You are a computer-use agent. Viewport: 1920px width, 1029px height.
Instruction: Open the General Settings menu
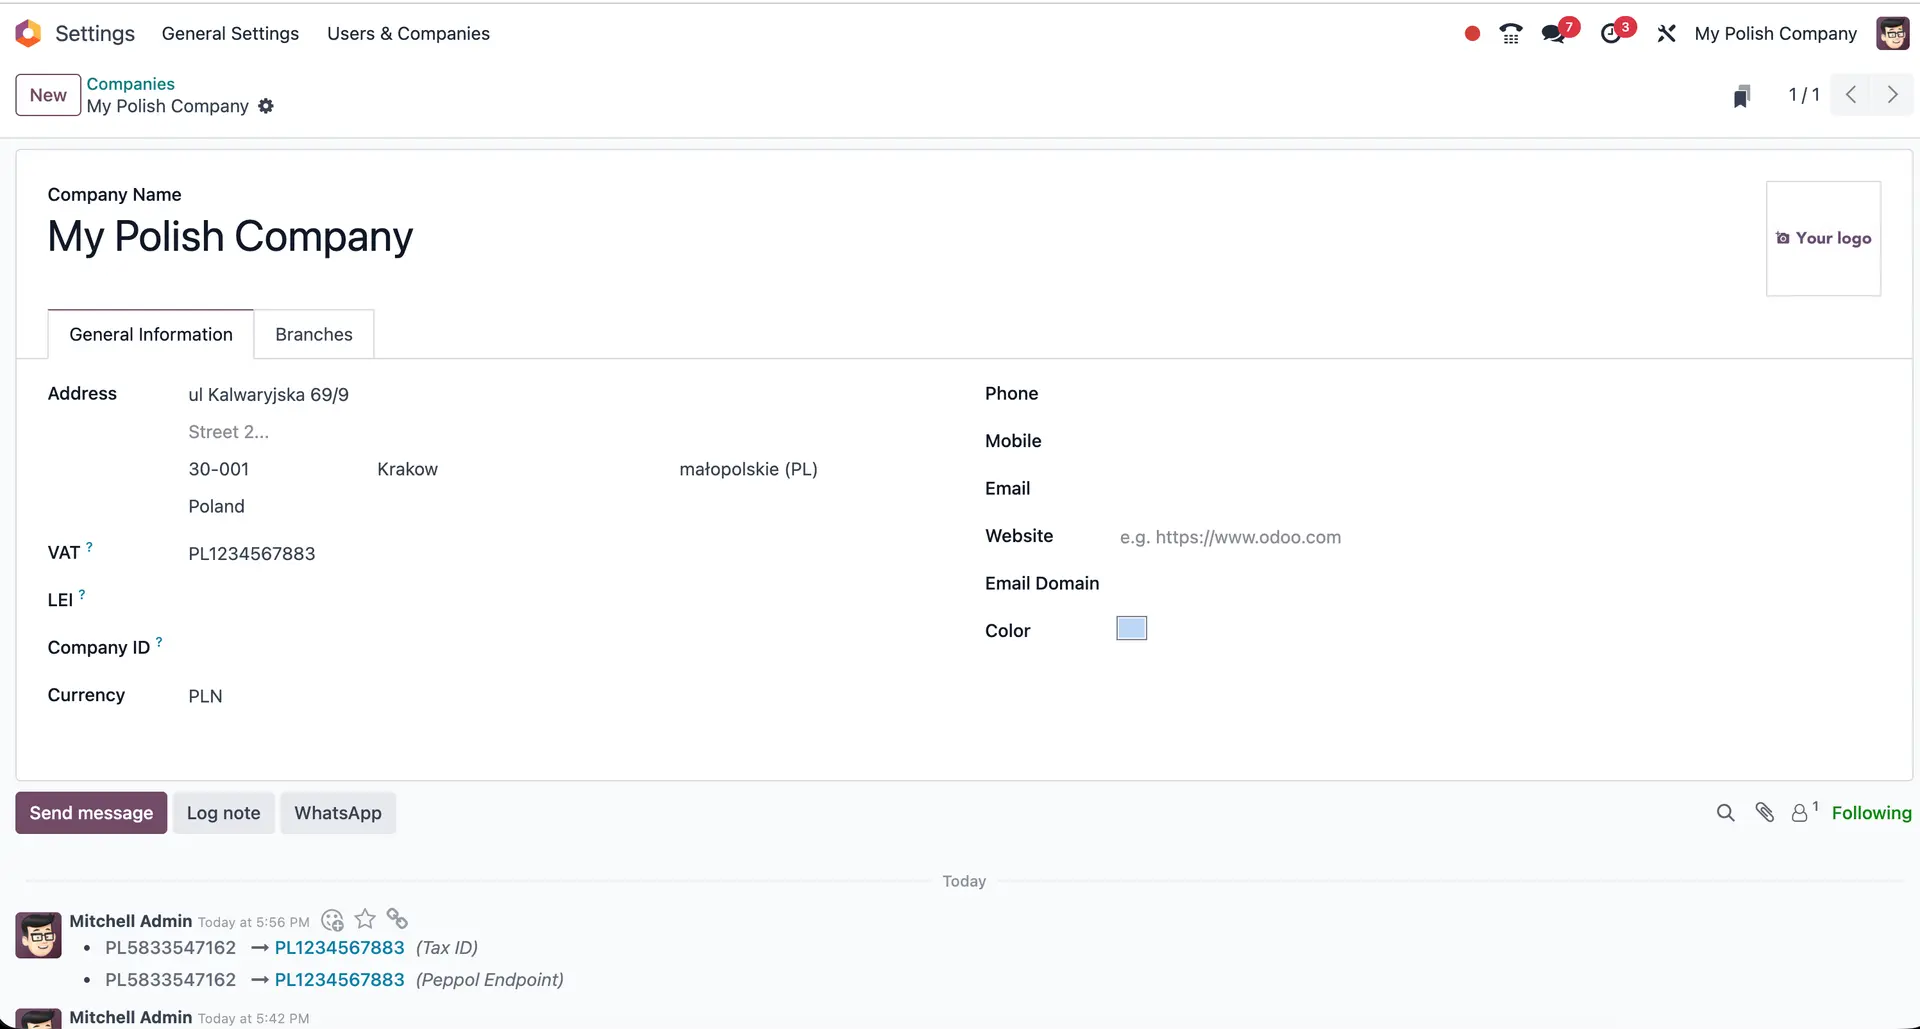(x=230, y=34)
